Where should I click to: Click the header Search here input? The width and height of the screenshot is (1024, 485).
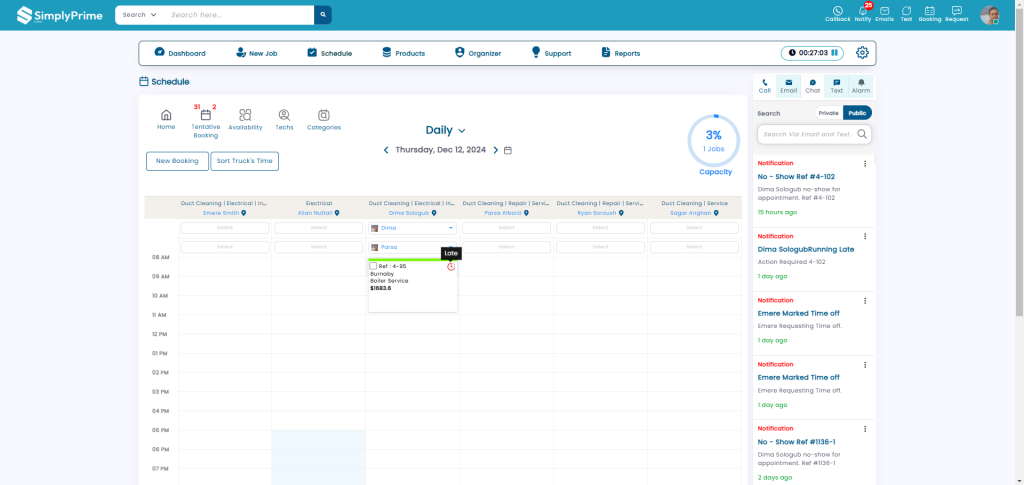tap(239, 15)
